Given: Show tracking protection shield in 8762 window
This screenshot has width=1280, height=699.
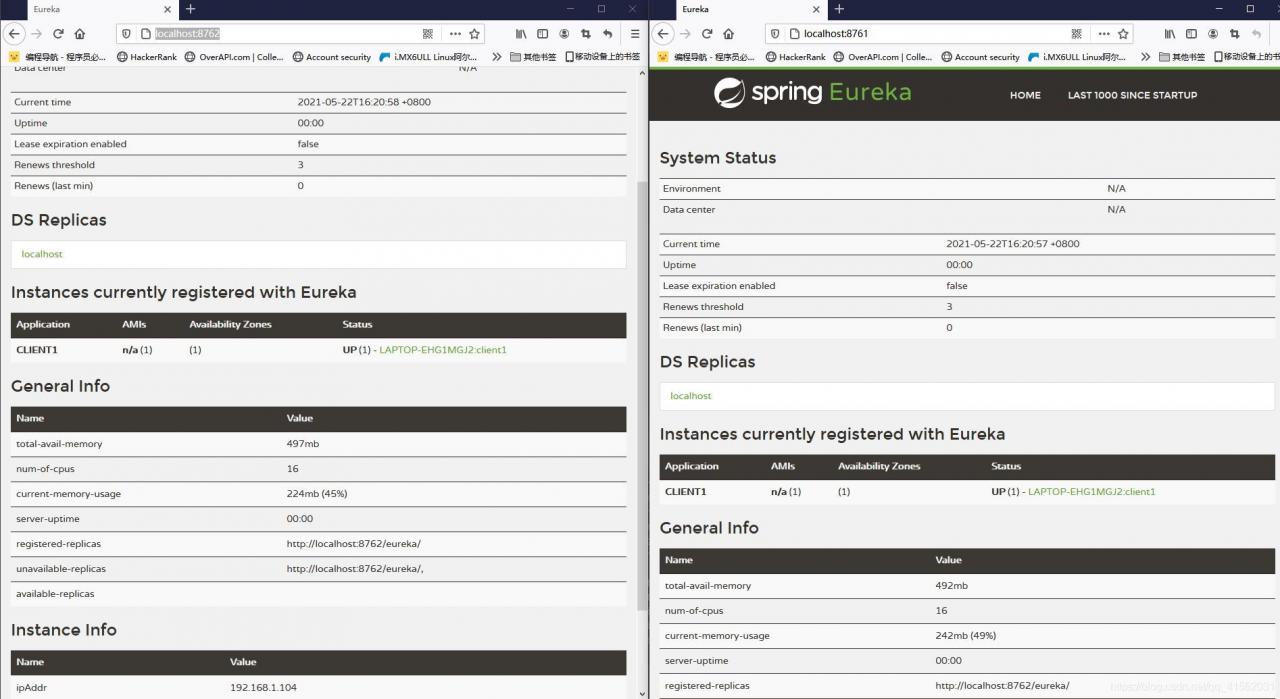Looking at the screenshot, I should (x=126, y=33).
